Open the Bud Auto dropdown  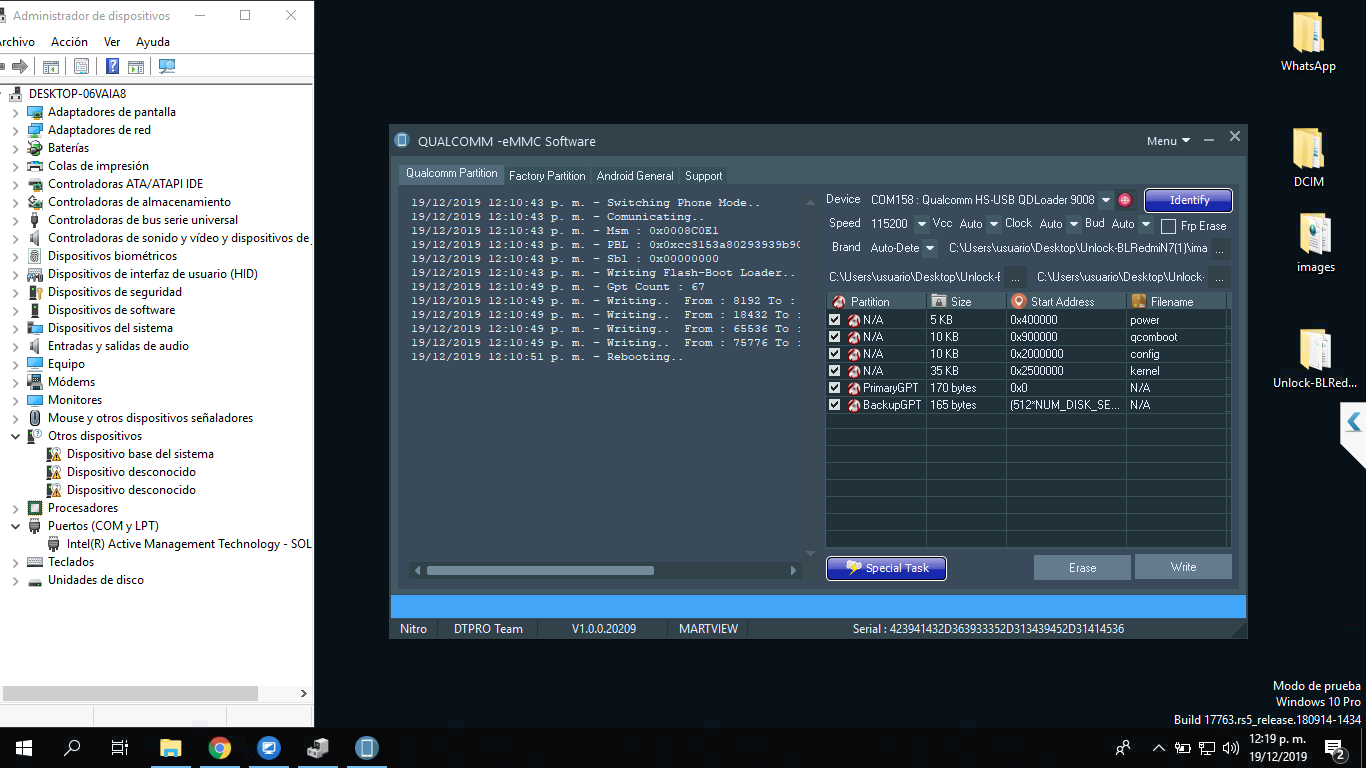click(1146, 224)
